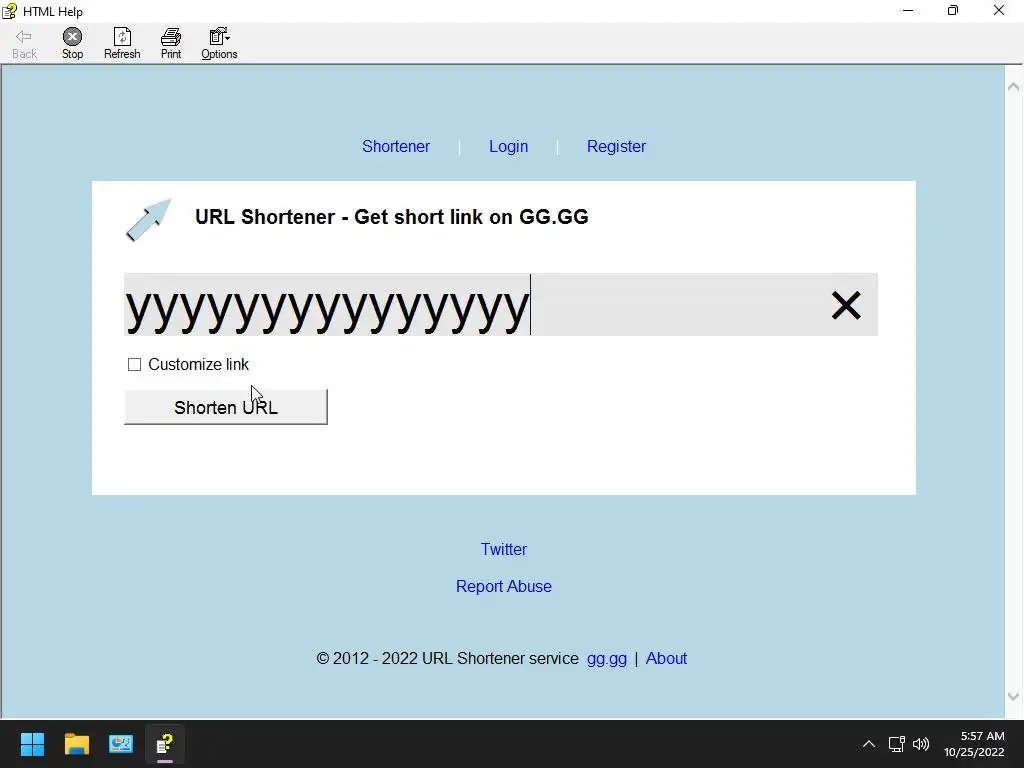Screen dimensions: 1024x768
Task: Enable the Customize link checkbox
Action: coord(135,364)
